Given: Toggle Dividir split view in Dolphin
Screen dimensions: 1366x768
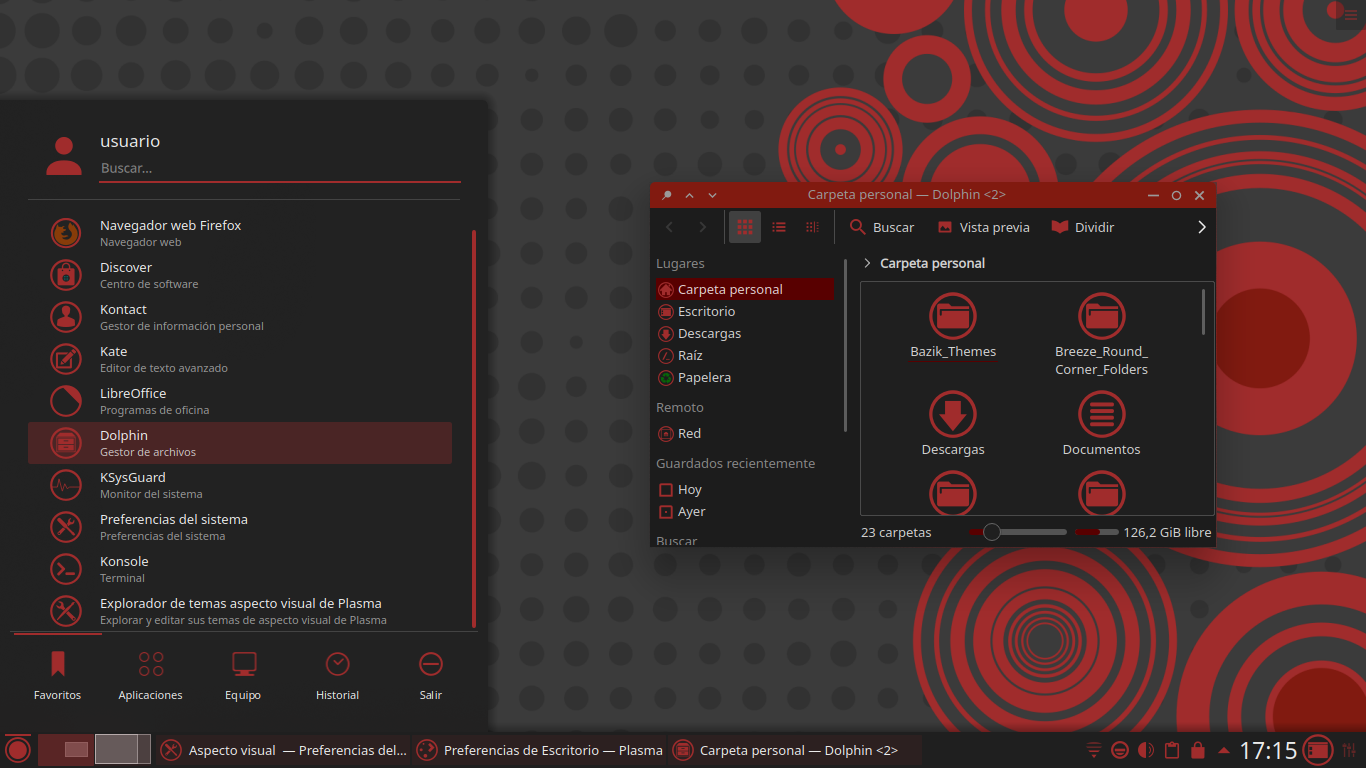Looking at the screenshot, I should pos(1083,227).
